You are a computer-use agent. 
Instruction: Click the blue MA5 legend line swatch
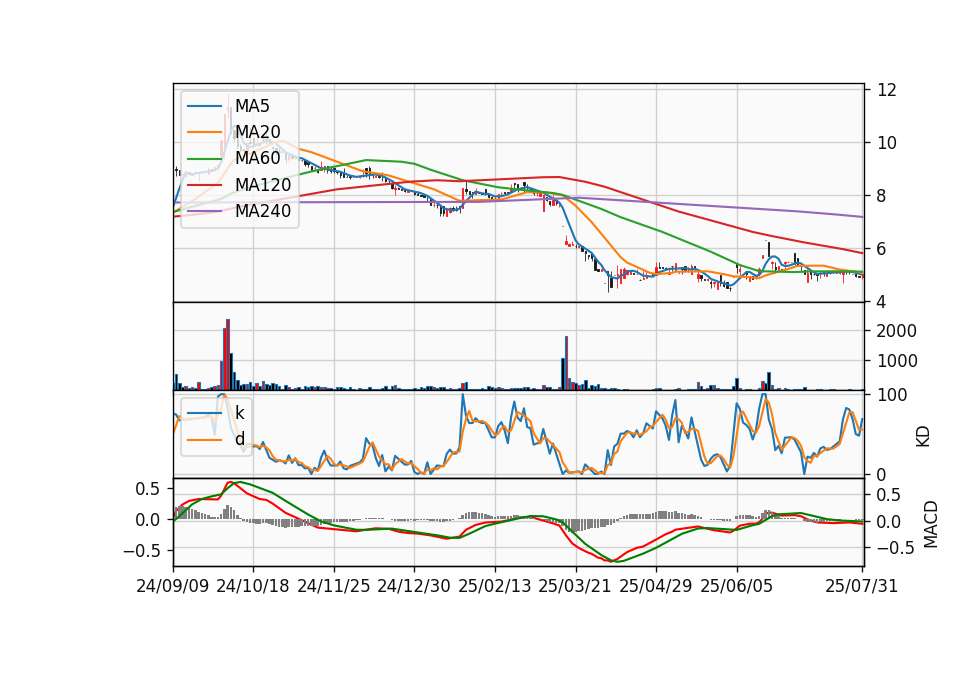[x=204, y=106]
